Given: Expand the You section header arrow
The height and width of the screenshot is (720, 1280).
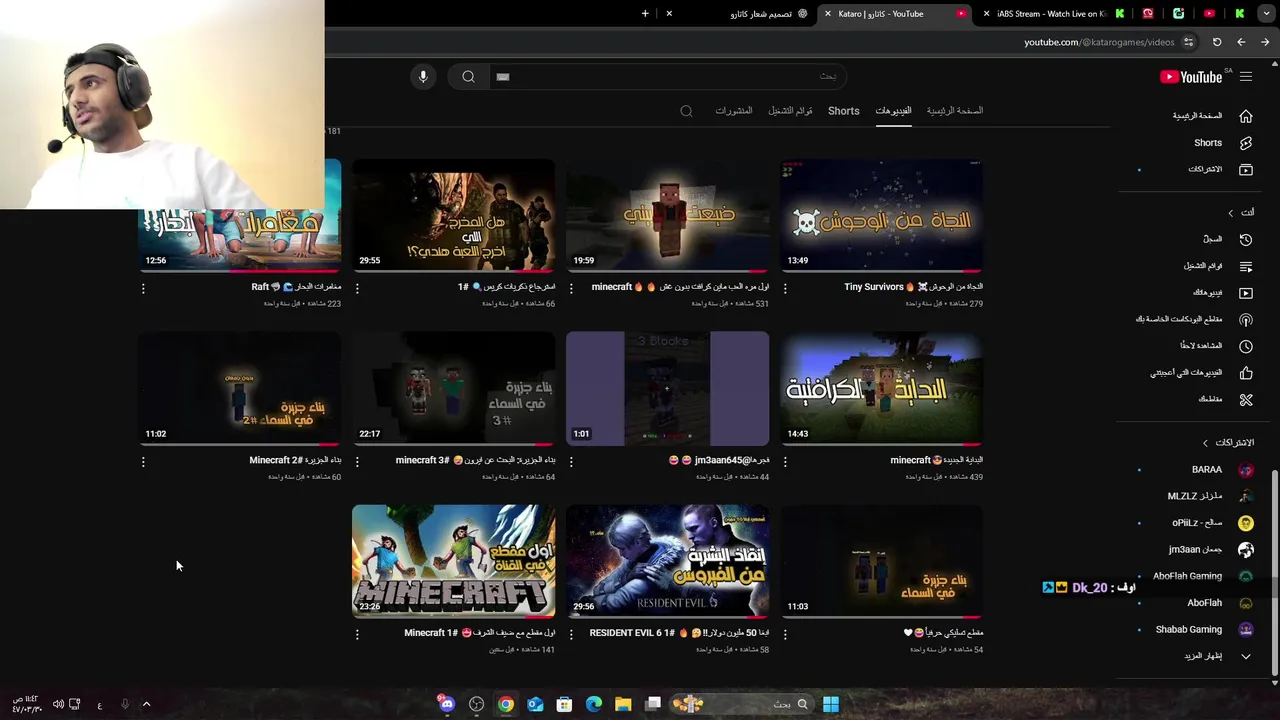Looking at the screenshot, I should [x=1231, y=213].
